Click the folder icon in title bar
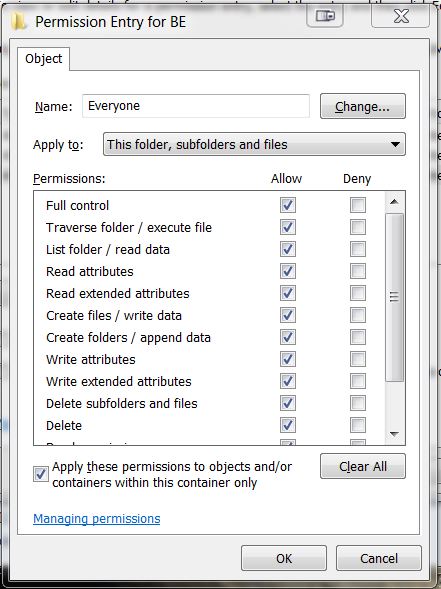441x589 pixels. tap(18, 21)
